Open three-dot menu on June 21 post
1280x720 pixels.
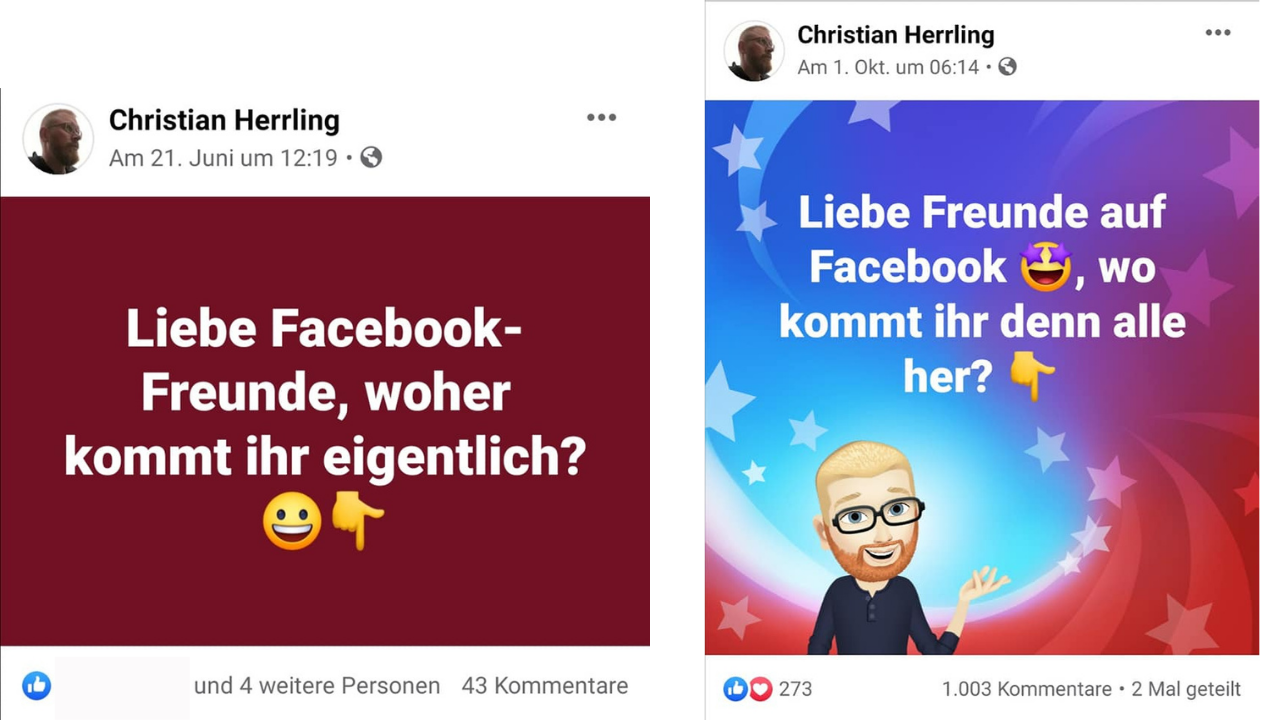(601, 118)
